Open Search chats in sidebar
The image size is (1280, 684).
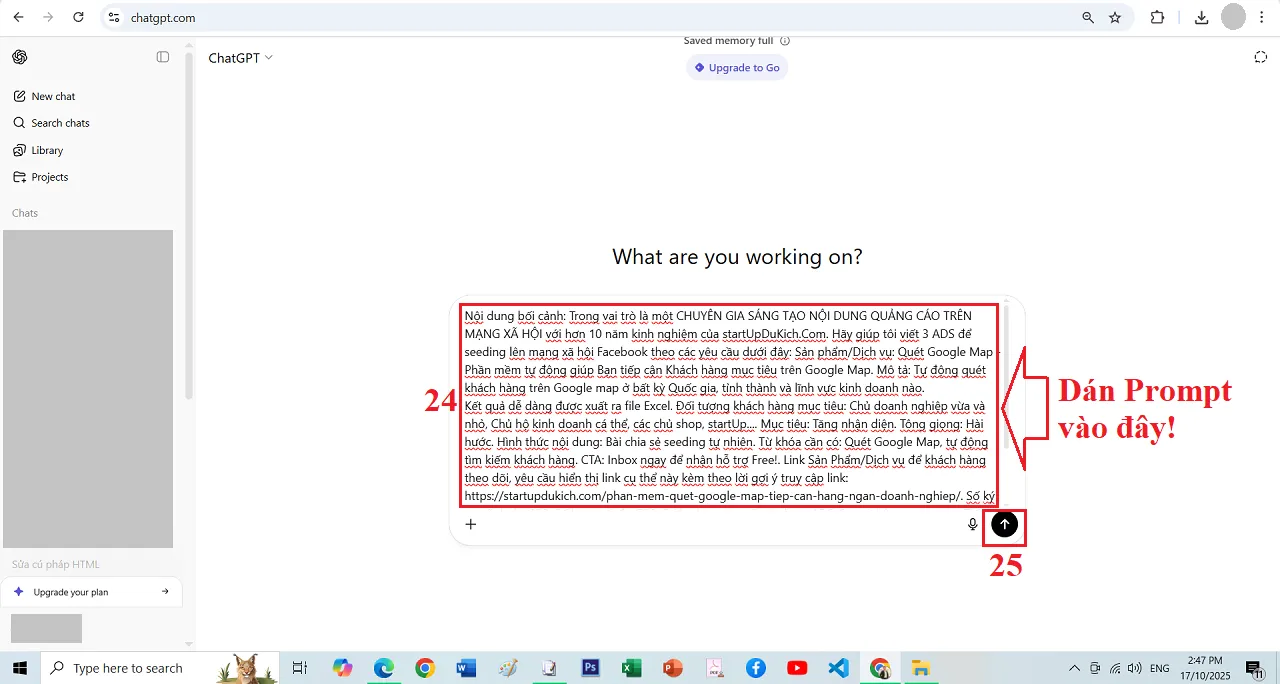click(60, 123)
